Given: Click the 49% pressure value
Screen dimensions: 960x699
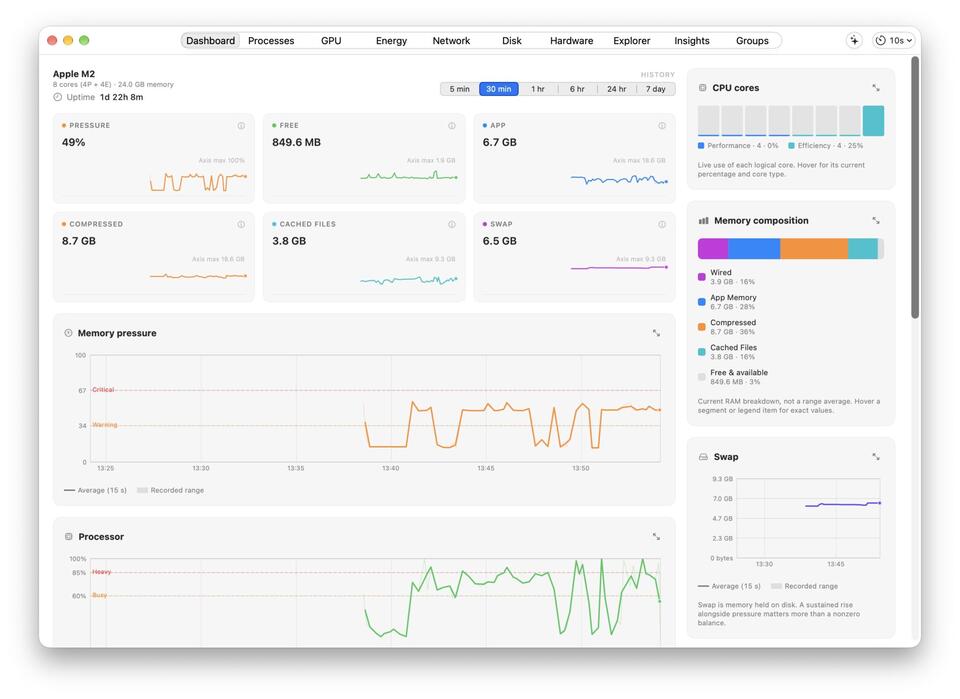Looking at the screenshot, I should click(73, 142).
